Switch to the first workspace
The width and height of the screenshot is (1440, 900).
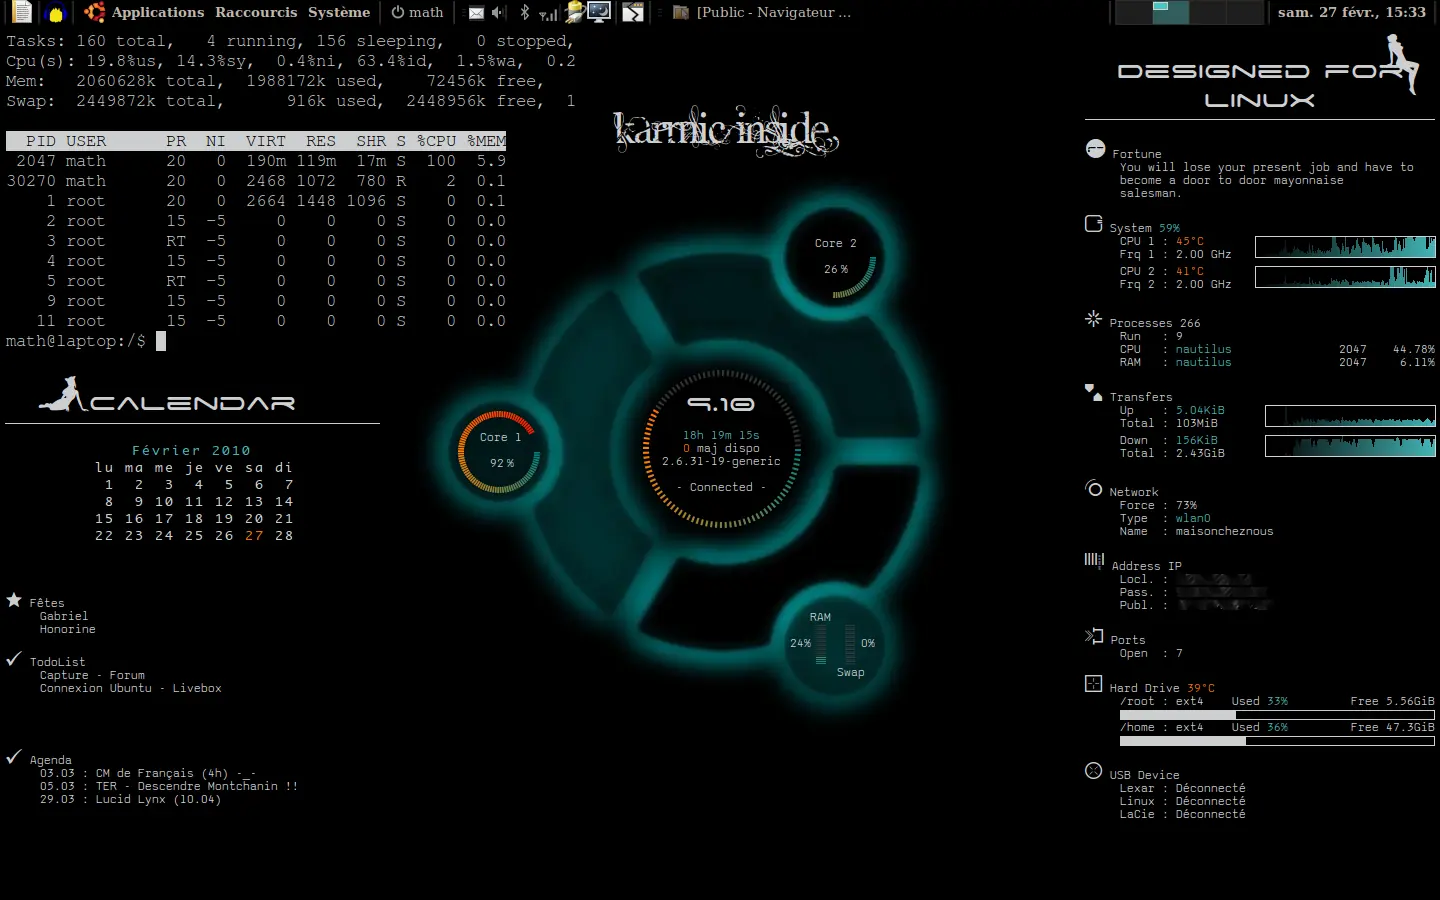(x=1133, y=12)
